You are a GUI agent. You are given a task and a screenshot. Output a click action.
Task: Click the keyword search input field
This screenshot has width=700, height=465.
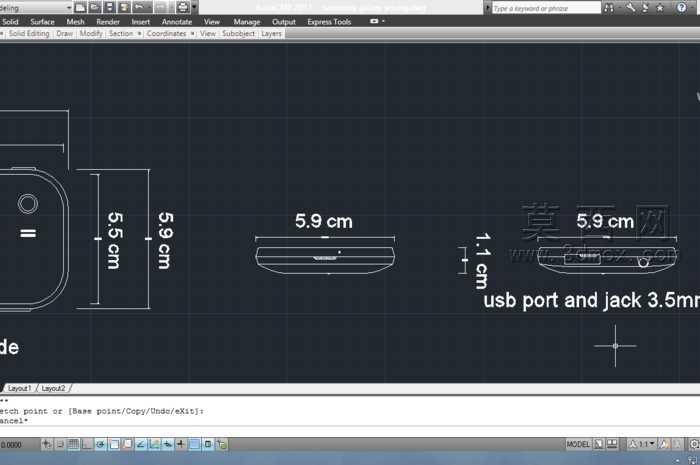546,8
